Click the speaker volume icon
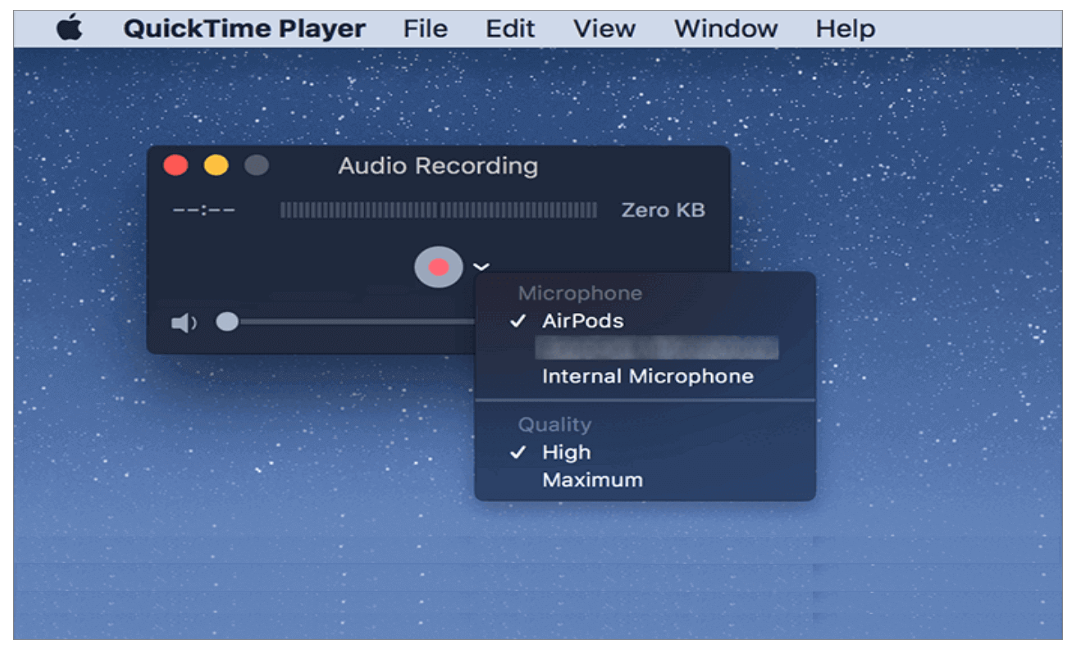 tap(184, 322)
